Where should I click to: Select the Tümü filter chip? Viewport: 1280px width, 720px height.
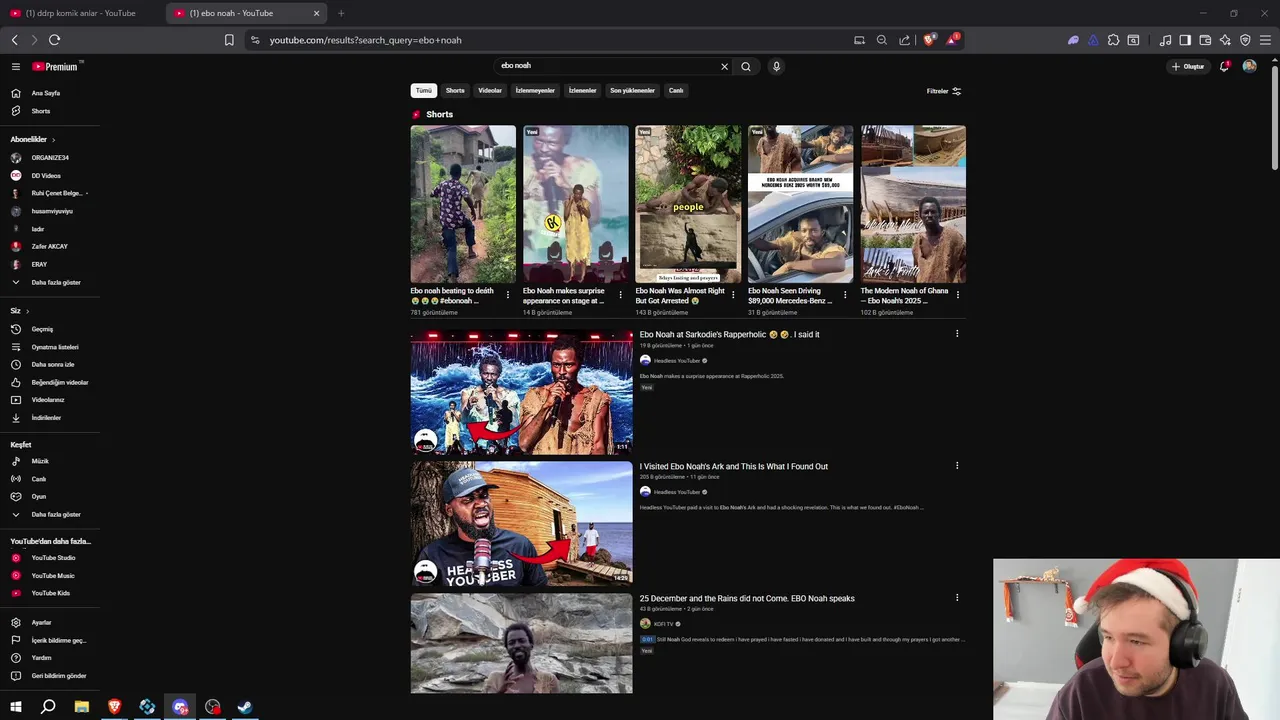pos(424,91)
